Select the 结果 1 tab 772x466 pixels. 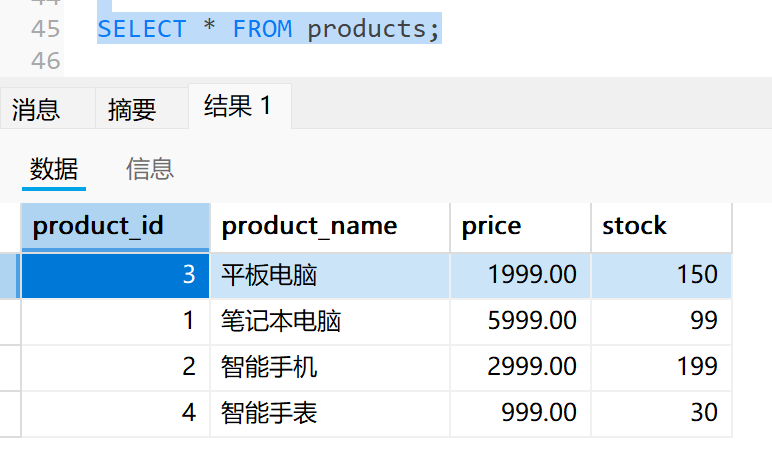click(x=238, y=105)
